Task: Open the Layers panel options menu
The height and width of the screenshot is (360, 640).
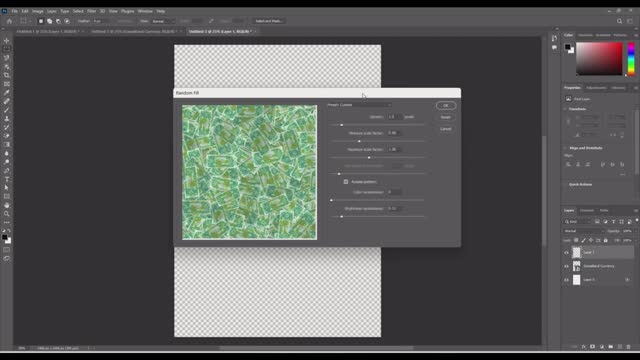Action: (x=636, y=211)
